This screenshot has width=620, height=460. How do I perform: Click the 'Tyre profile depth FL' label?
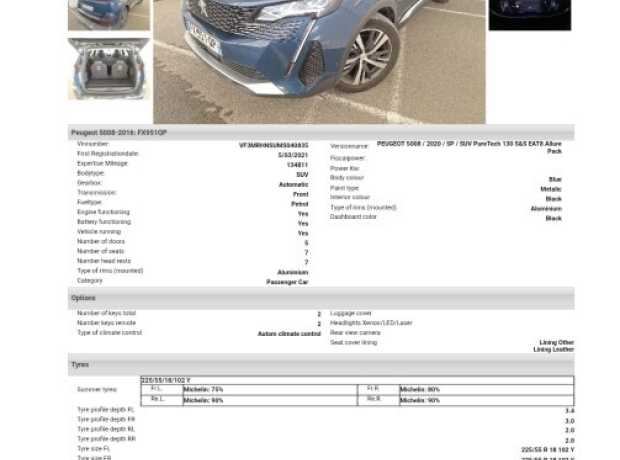coord(106,410)
